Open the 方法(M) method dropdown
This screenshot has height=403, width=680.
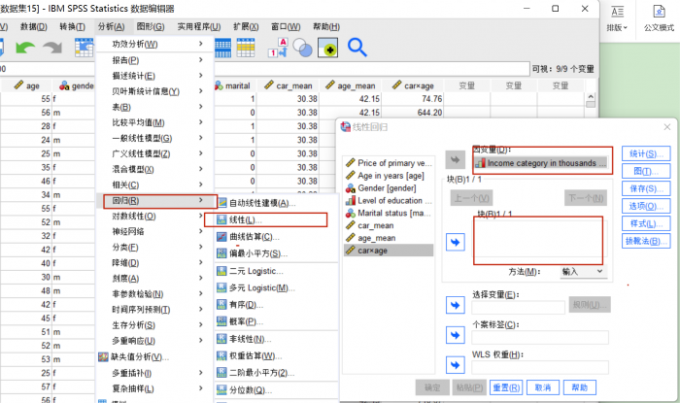pos(582,272)
